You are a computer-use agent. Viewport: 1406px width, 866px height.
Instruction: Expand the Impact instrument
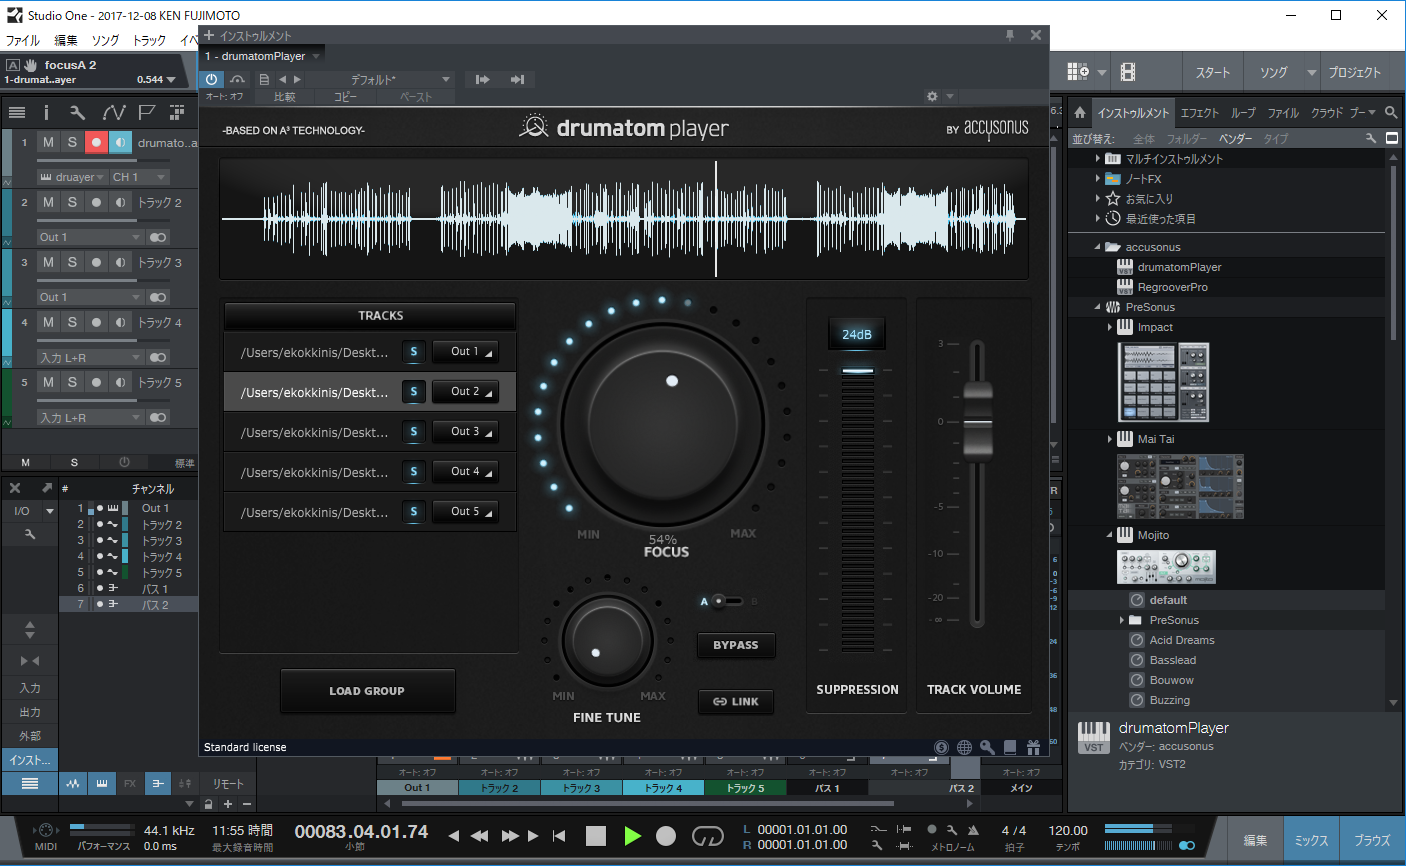click(1110, 327)
